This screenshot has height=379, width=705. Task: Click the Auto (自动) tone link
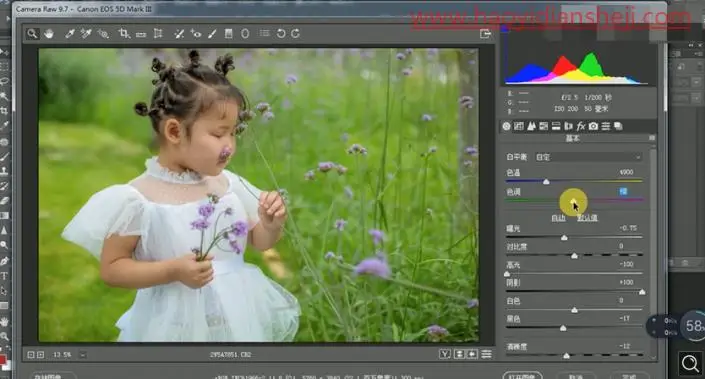tap(558, 218)
